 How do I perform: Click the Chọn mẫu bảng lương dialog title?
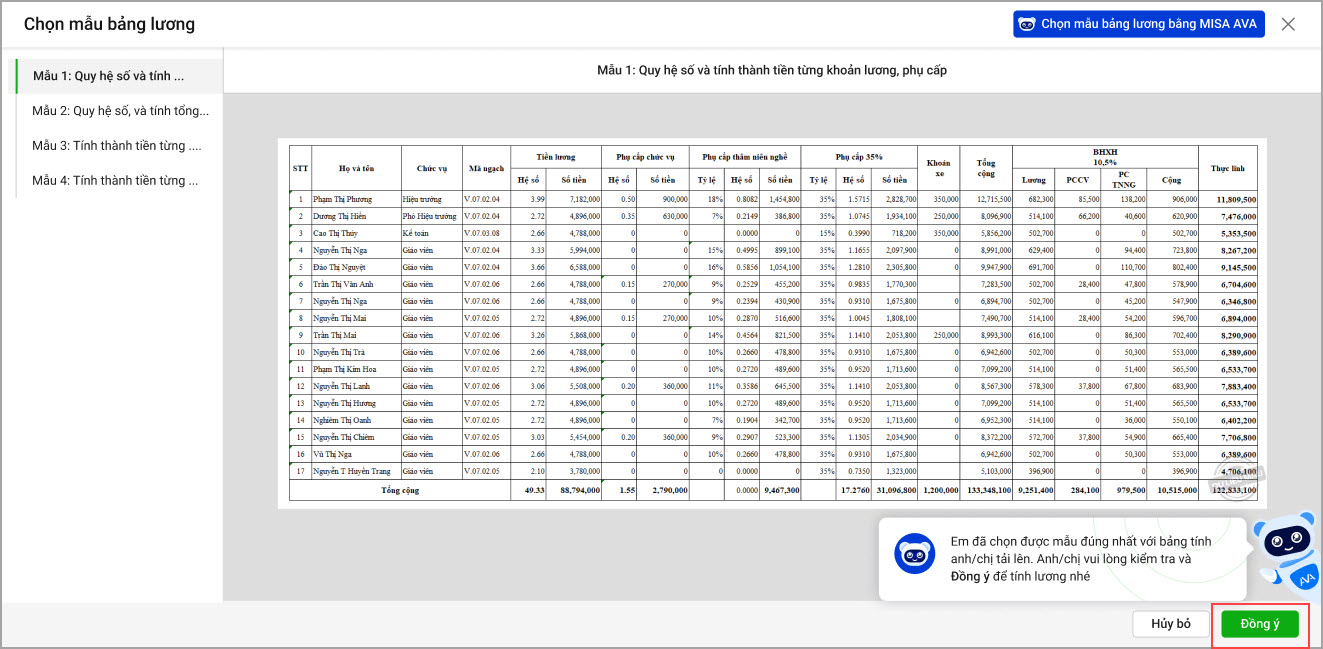point(109,24)
